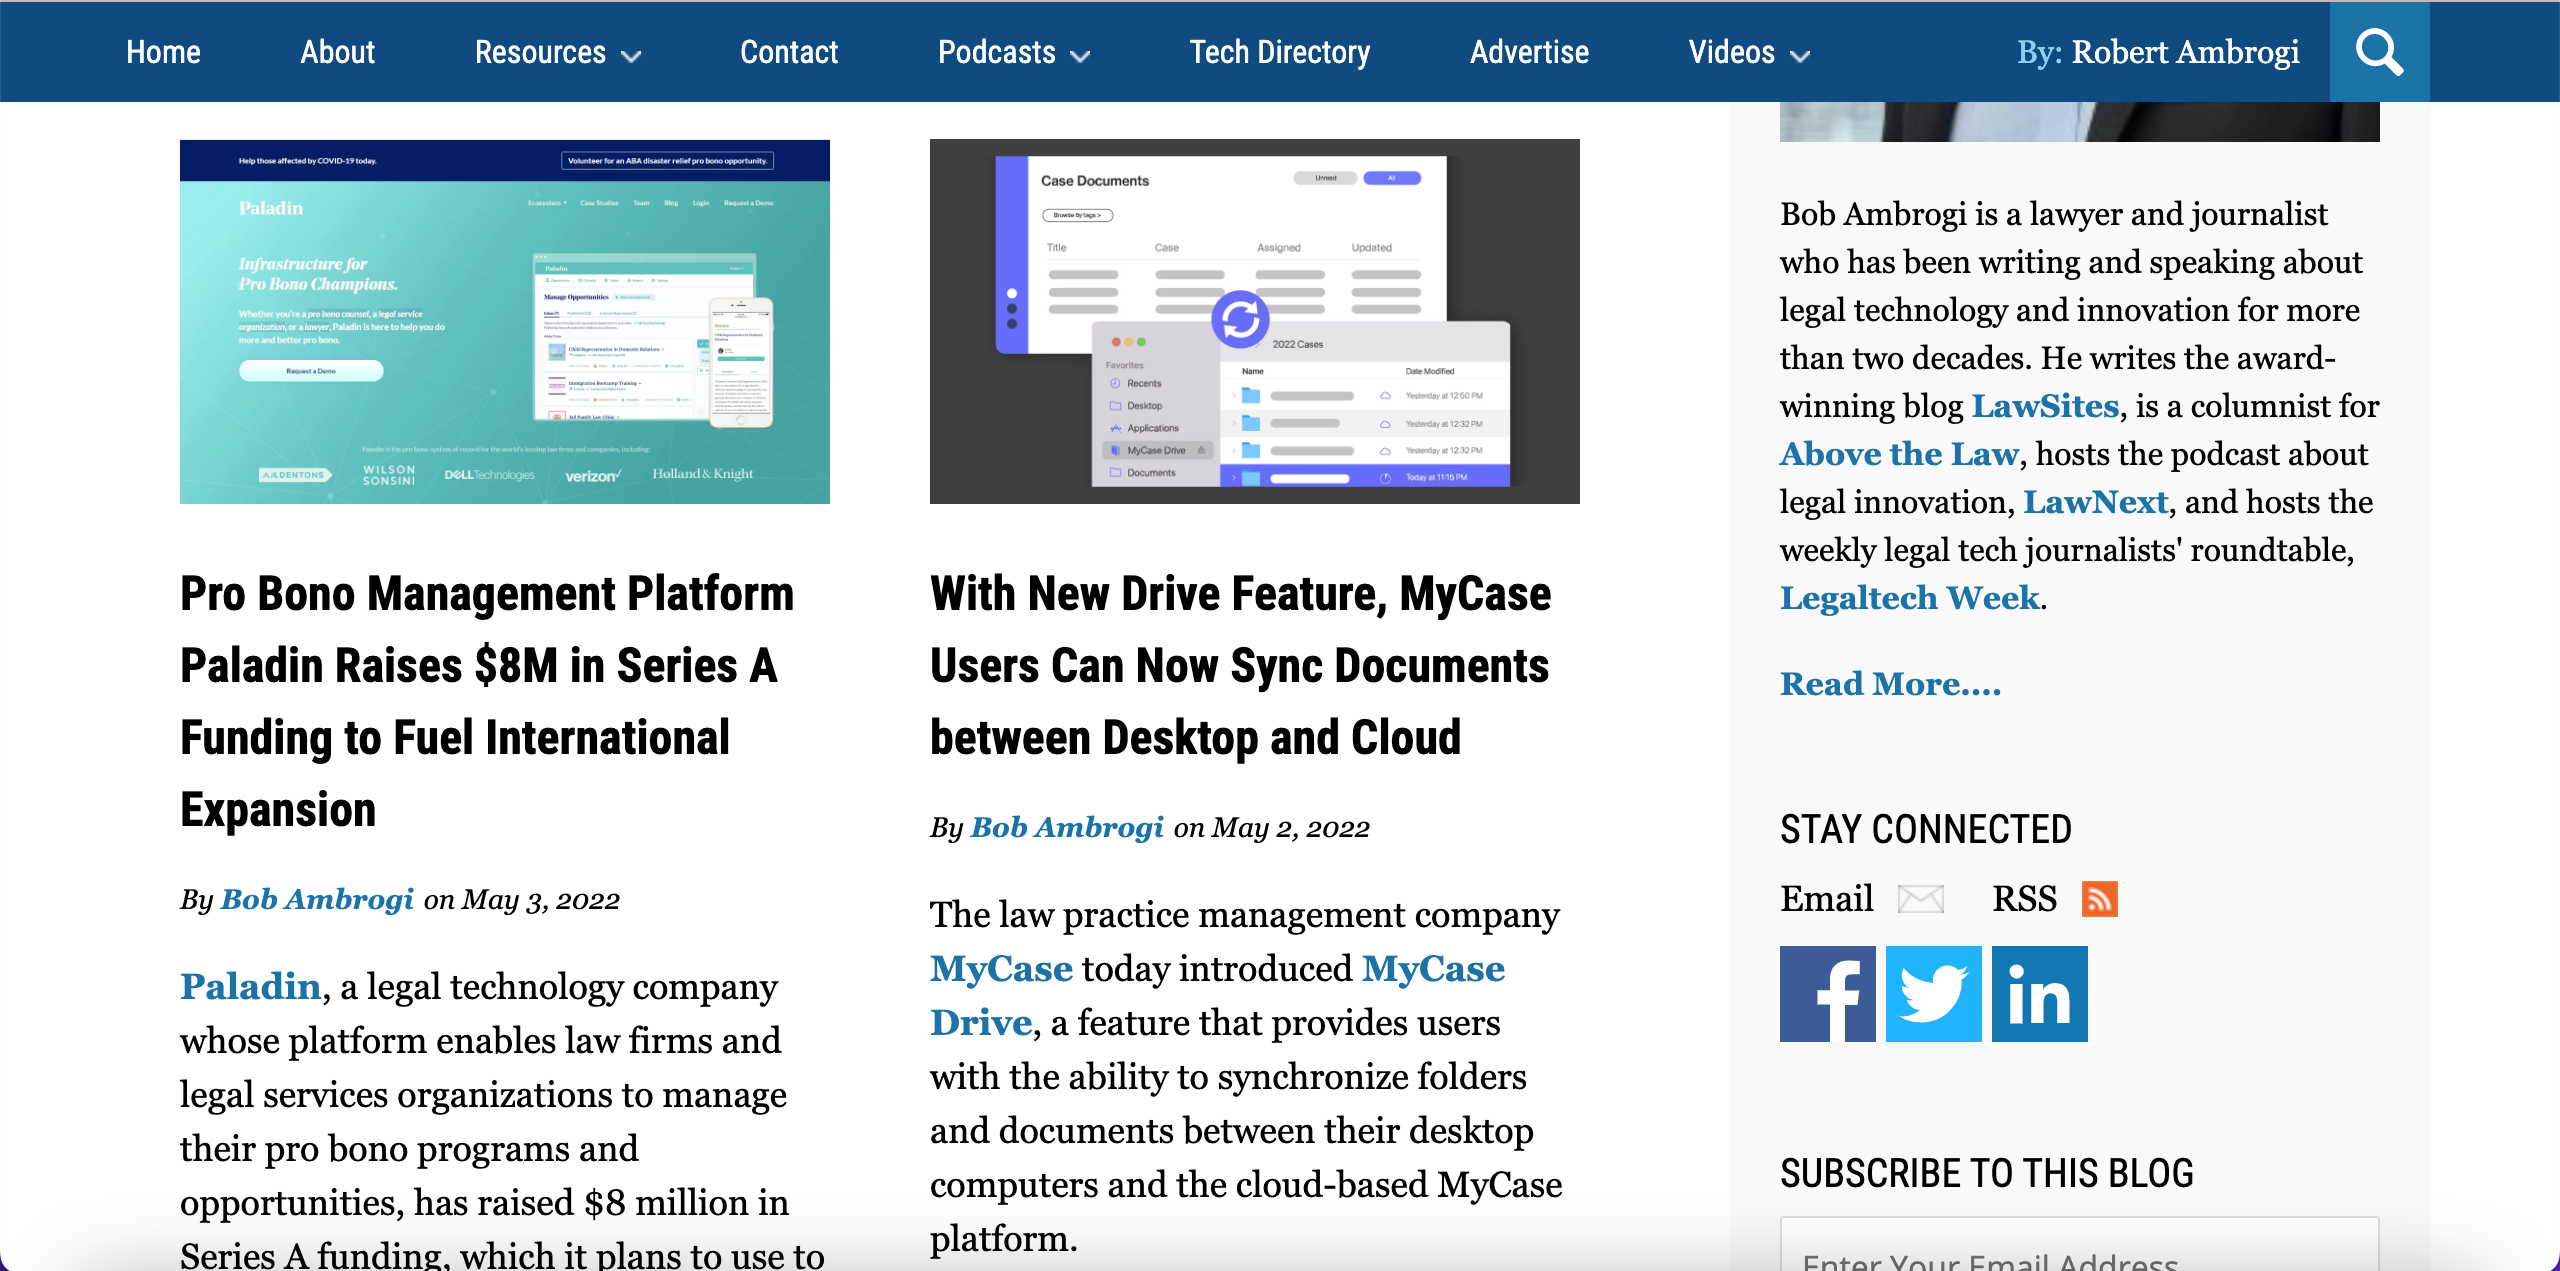Go to the Home menu item

pyautogui.click(x=163, y=52)
